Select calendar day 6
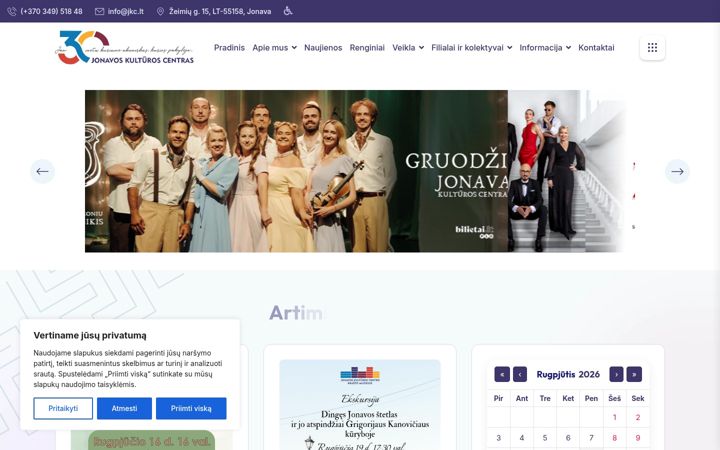This screenshot has height=450, width=720. click(x=568, y=438)
